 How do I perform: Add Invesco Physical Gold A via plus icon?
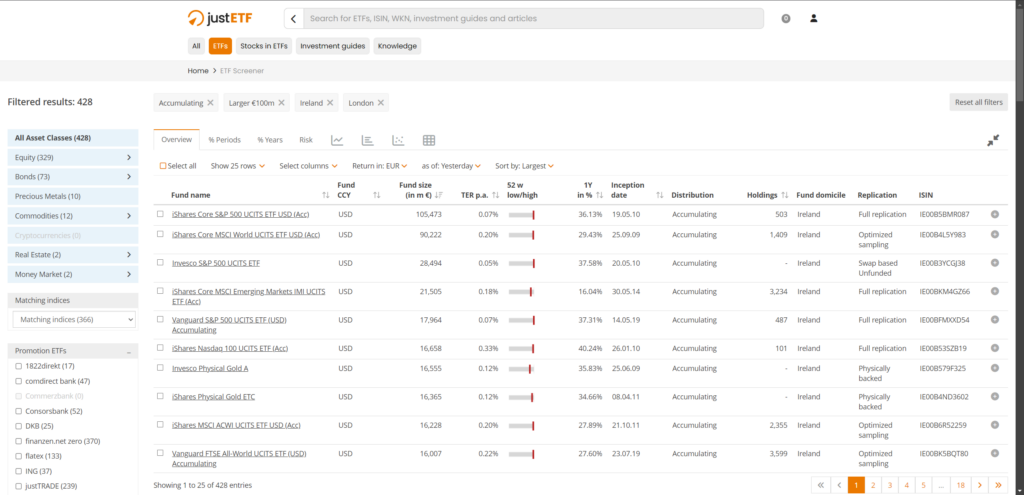pyautogui.click(x=995, y=368)
